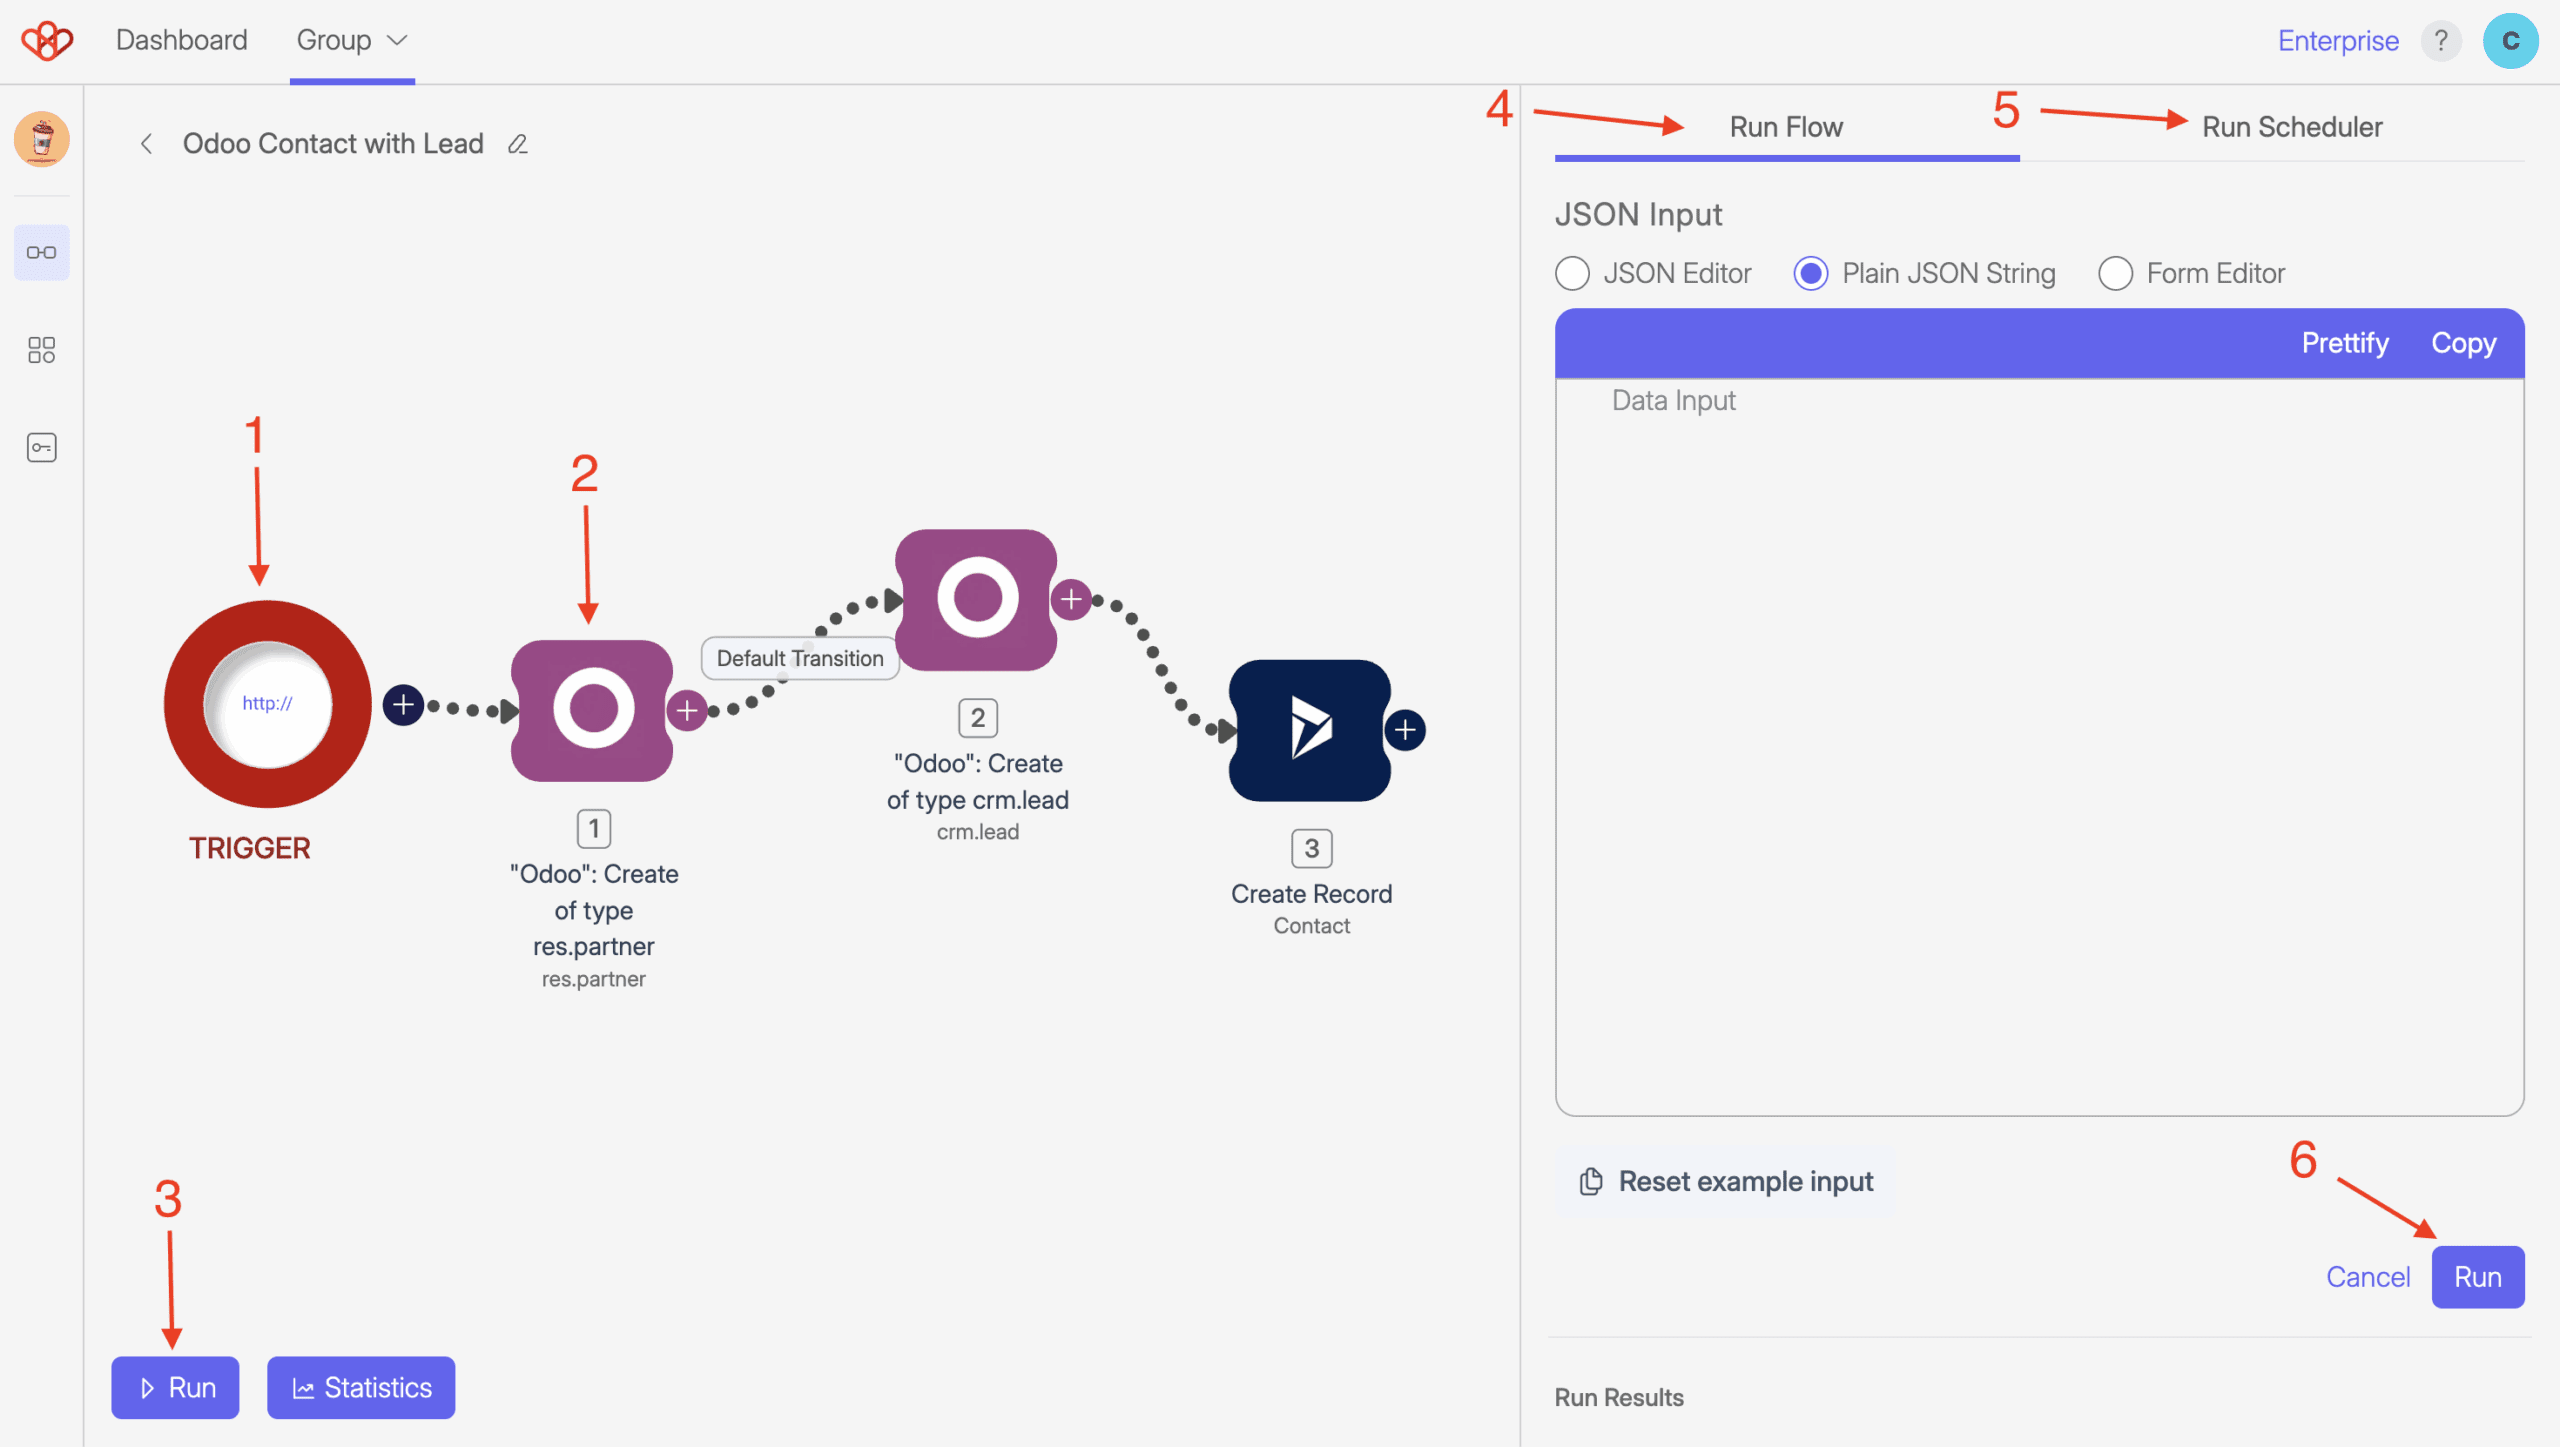Select the Dynamics Create Record node
This screenshot has width=2560, height=1447.
(1310, 730)
